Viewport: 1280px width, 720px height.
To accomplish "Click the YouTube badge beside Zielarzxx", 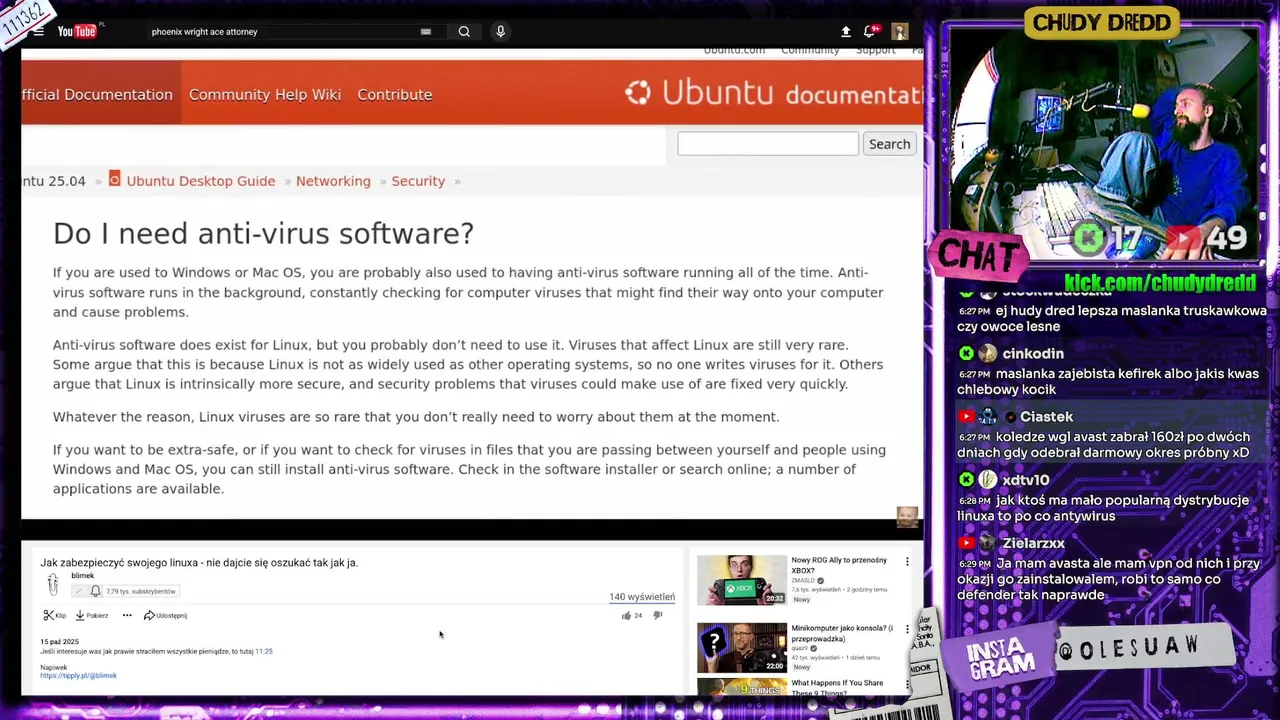I will point(966,543).
